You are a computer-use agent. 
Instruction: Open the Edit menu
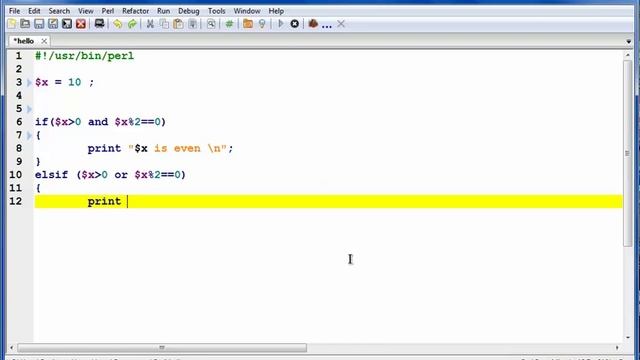pos(34,11)
